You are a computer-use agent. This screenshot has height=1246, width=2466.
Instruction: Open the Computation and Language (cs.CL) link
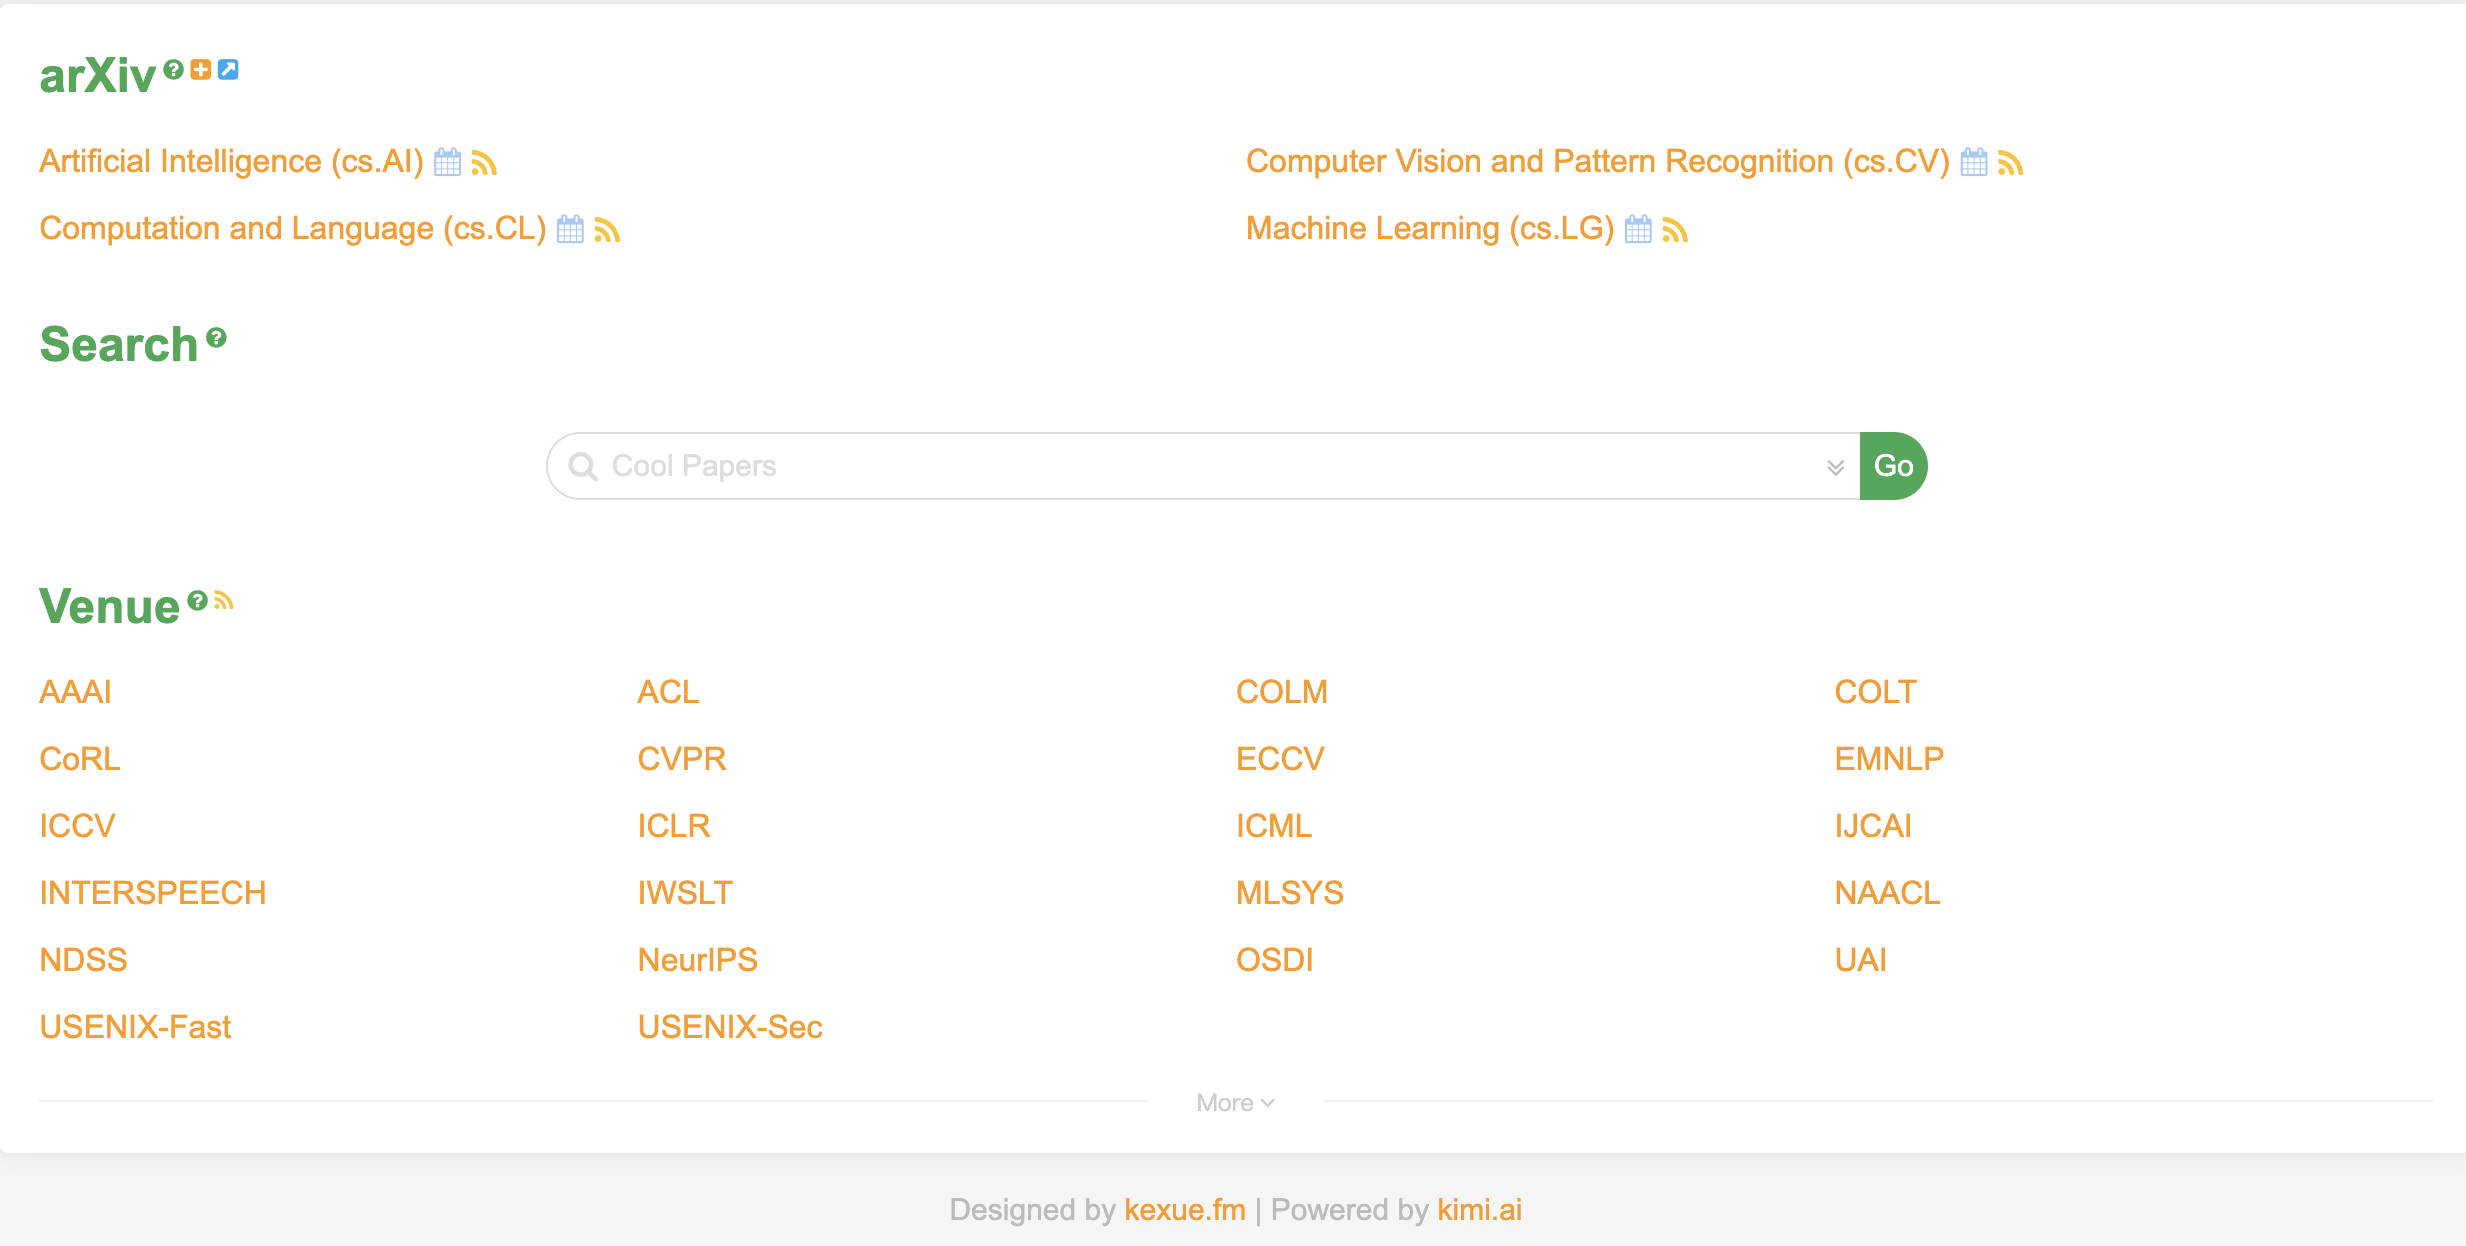293,229
